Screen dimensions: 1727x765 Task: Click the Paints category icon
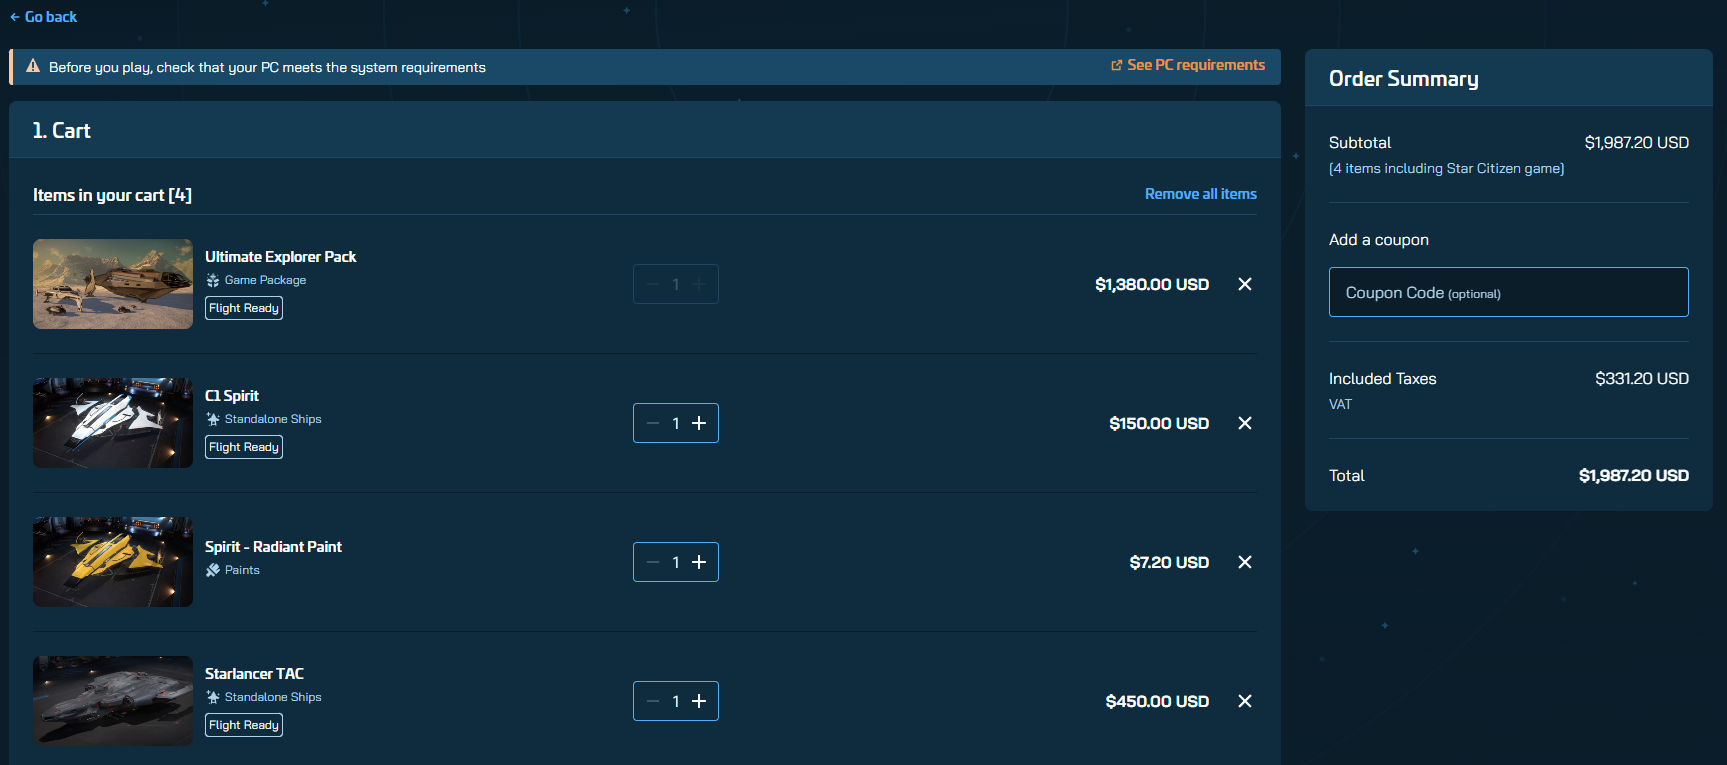[213, 570]
